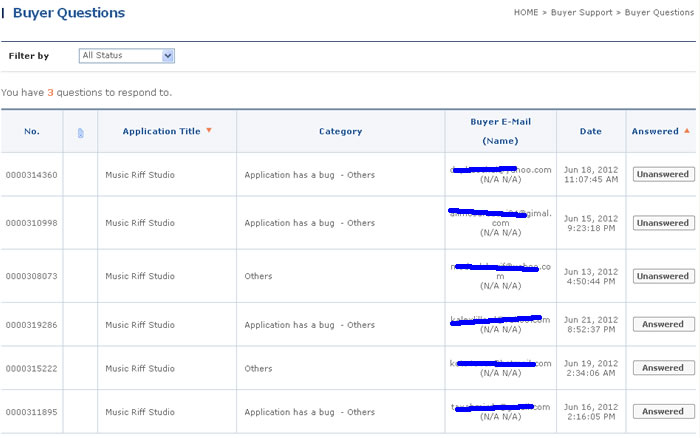Click Unanswered button for question 0000308073
Image resolution: width=700 pixels, height=438 pixels.
(x=663, y=276)
